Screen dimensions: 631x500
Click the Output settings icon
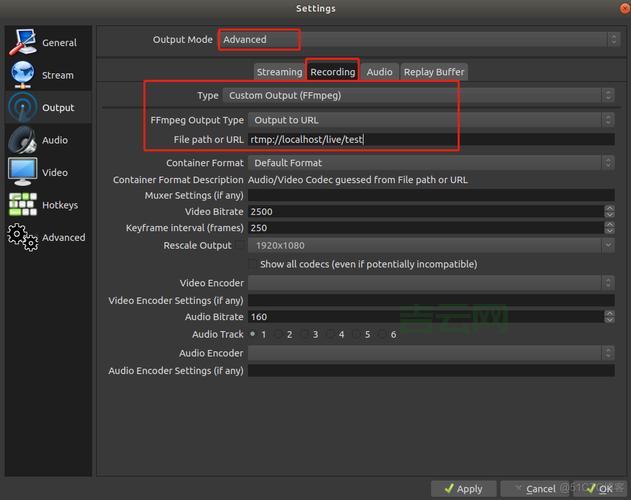[23, 107]
